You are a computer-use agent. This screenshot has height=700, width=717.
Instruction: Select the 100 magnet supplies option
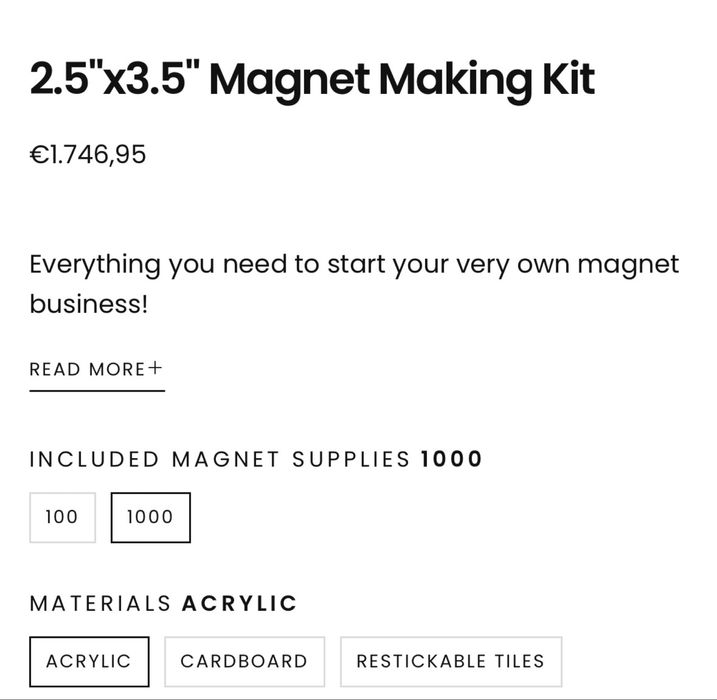(x=62, y=517)
